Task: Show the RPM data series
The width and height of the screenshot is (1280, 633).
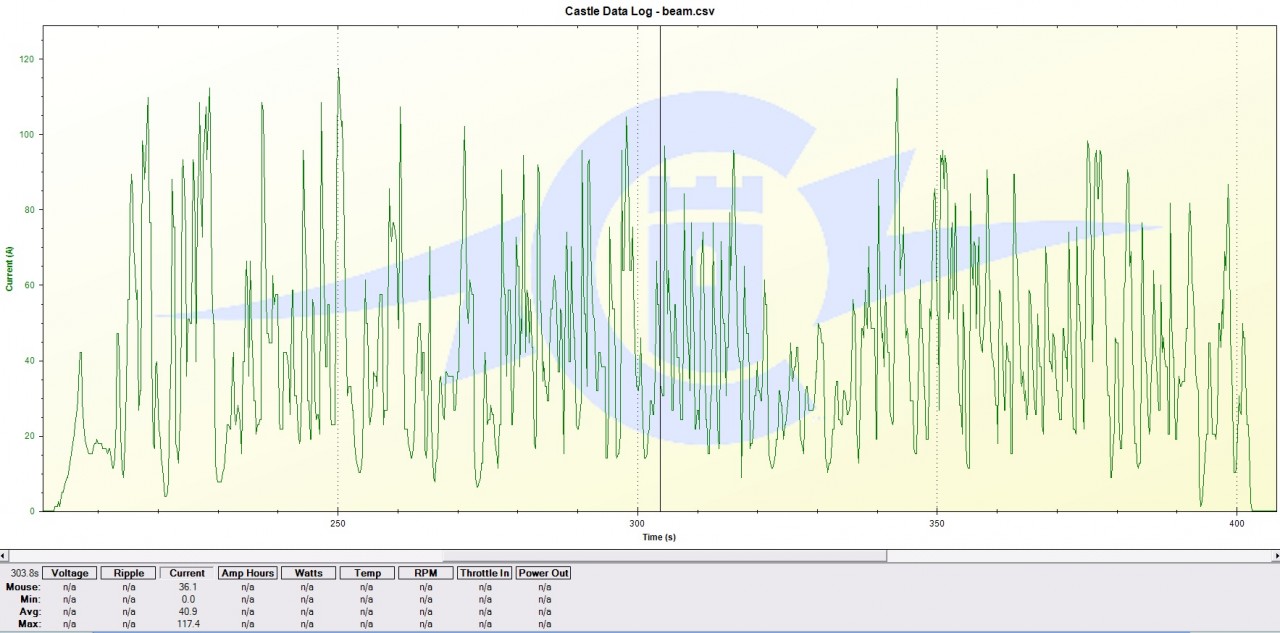Action: click(426, 573)
